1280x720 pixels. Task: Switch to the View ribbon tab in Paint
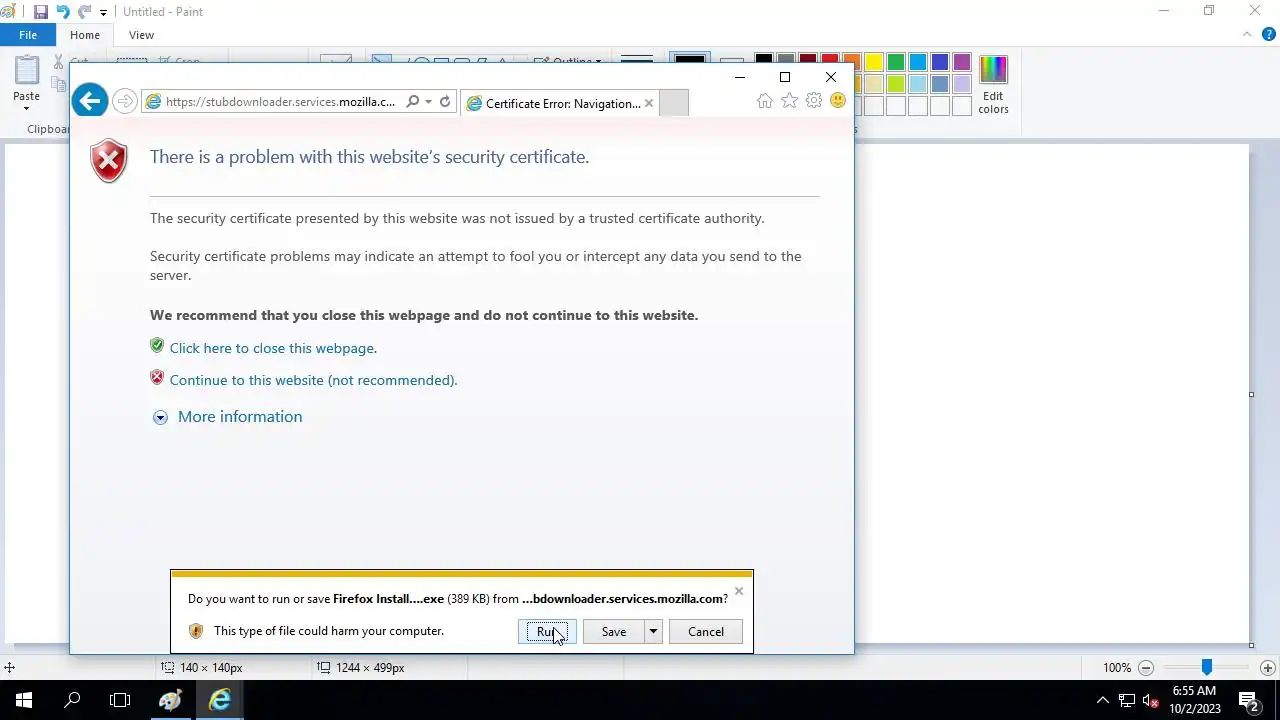[x=141, y=35]
